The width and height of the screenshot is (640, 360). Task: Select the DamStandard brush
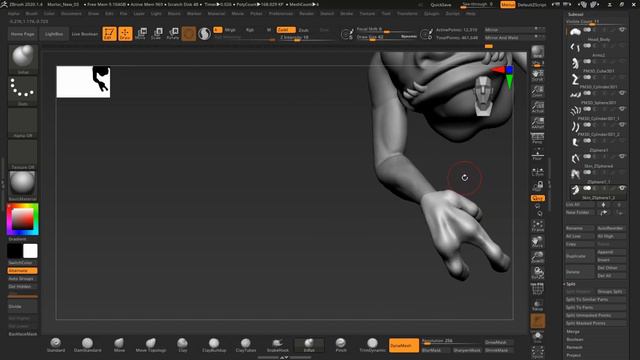[87, 344]
